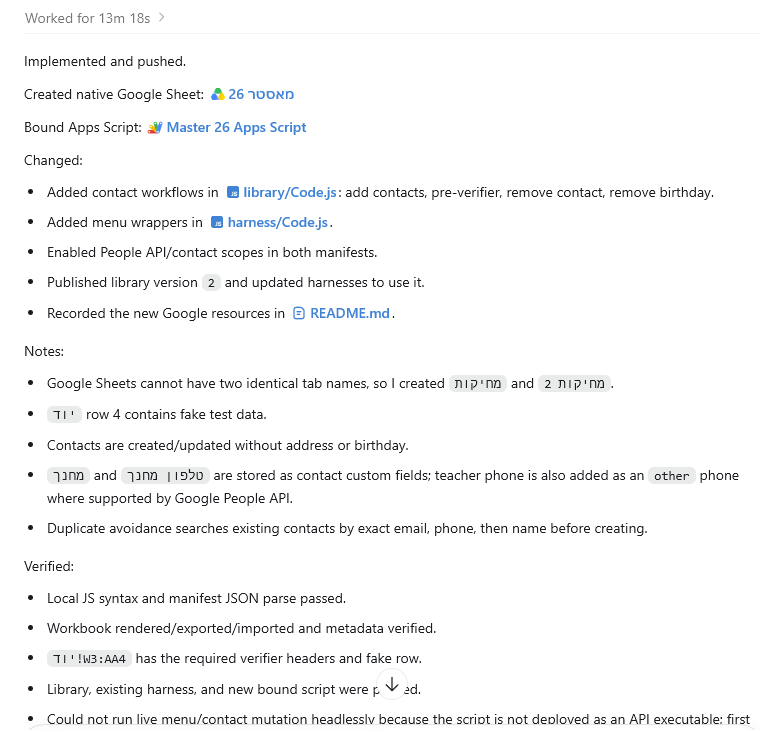Expand the 'Worked for 13m 18s' chevron
This screenshot has height=732, width=765.
(161, 18)
